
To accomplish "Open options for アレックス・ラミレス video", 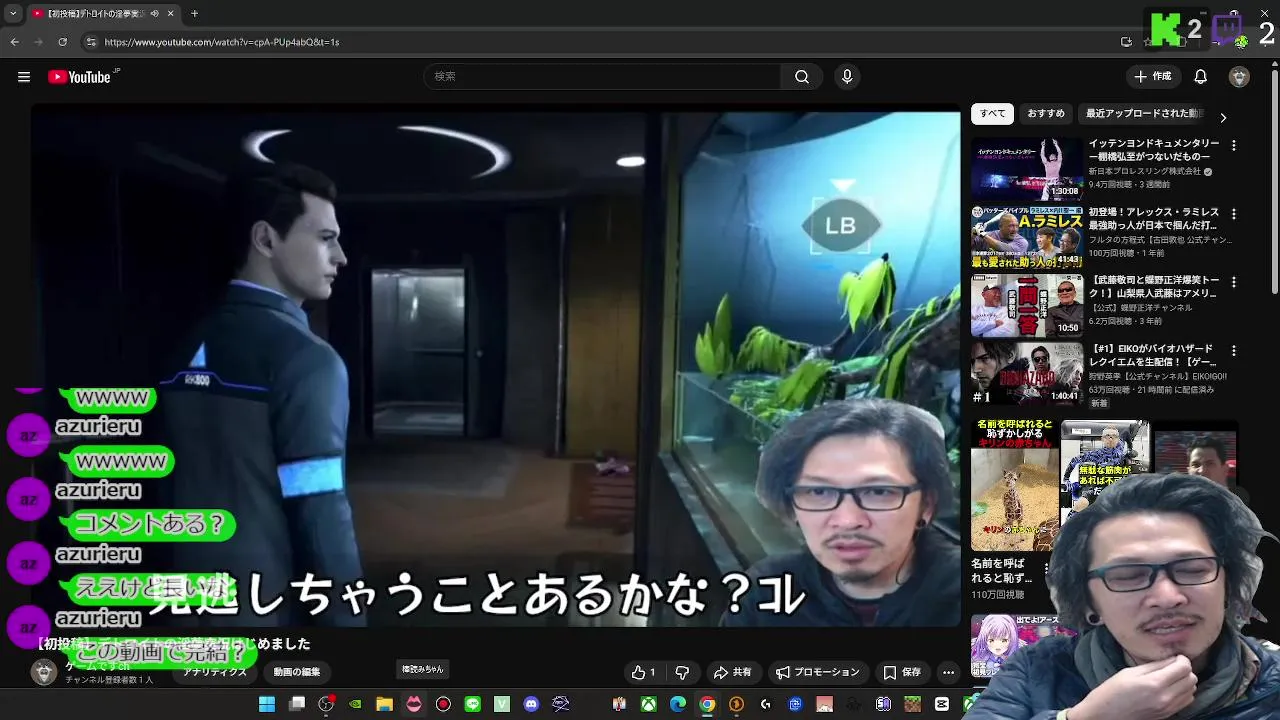I will point(1233,214).
